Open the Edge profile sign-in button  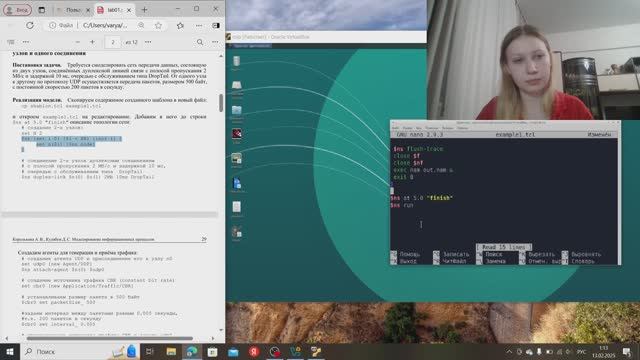(x=17, y=10)
